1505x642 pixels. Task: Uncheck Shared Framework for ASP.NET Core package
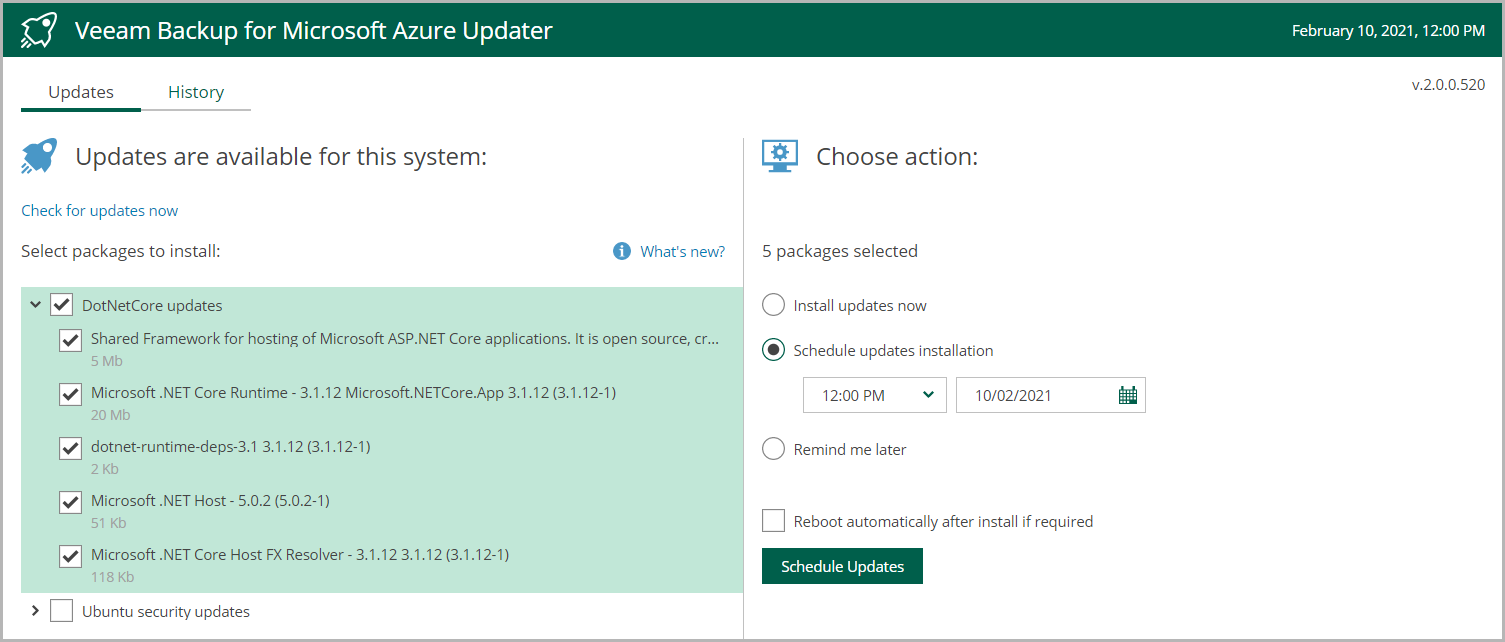click(x=70, y=340)
